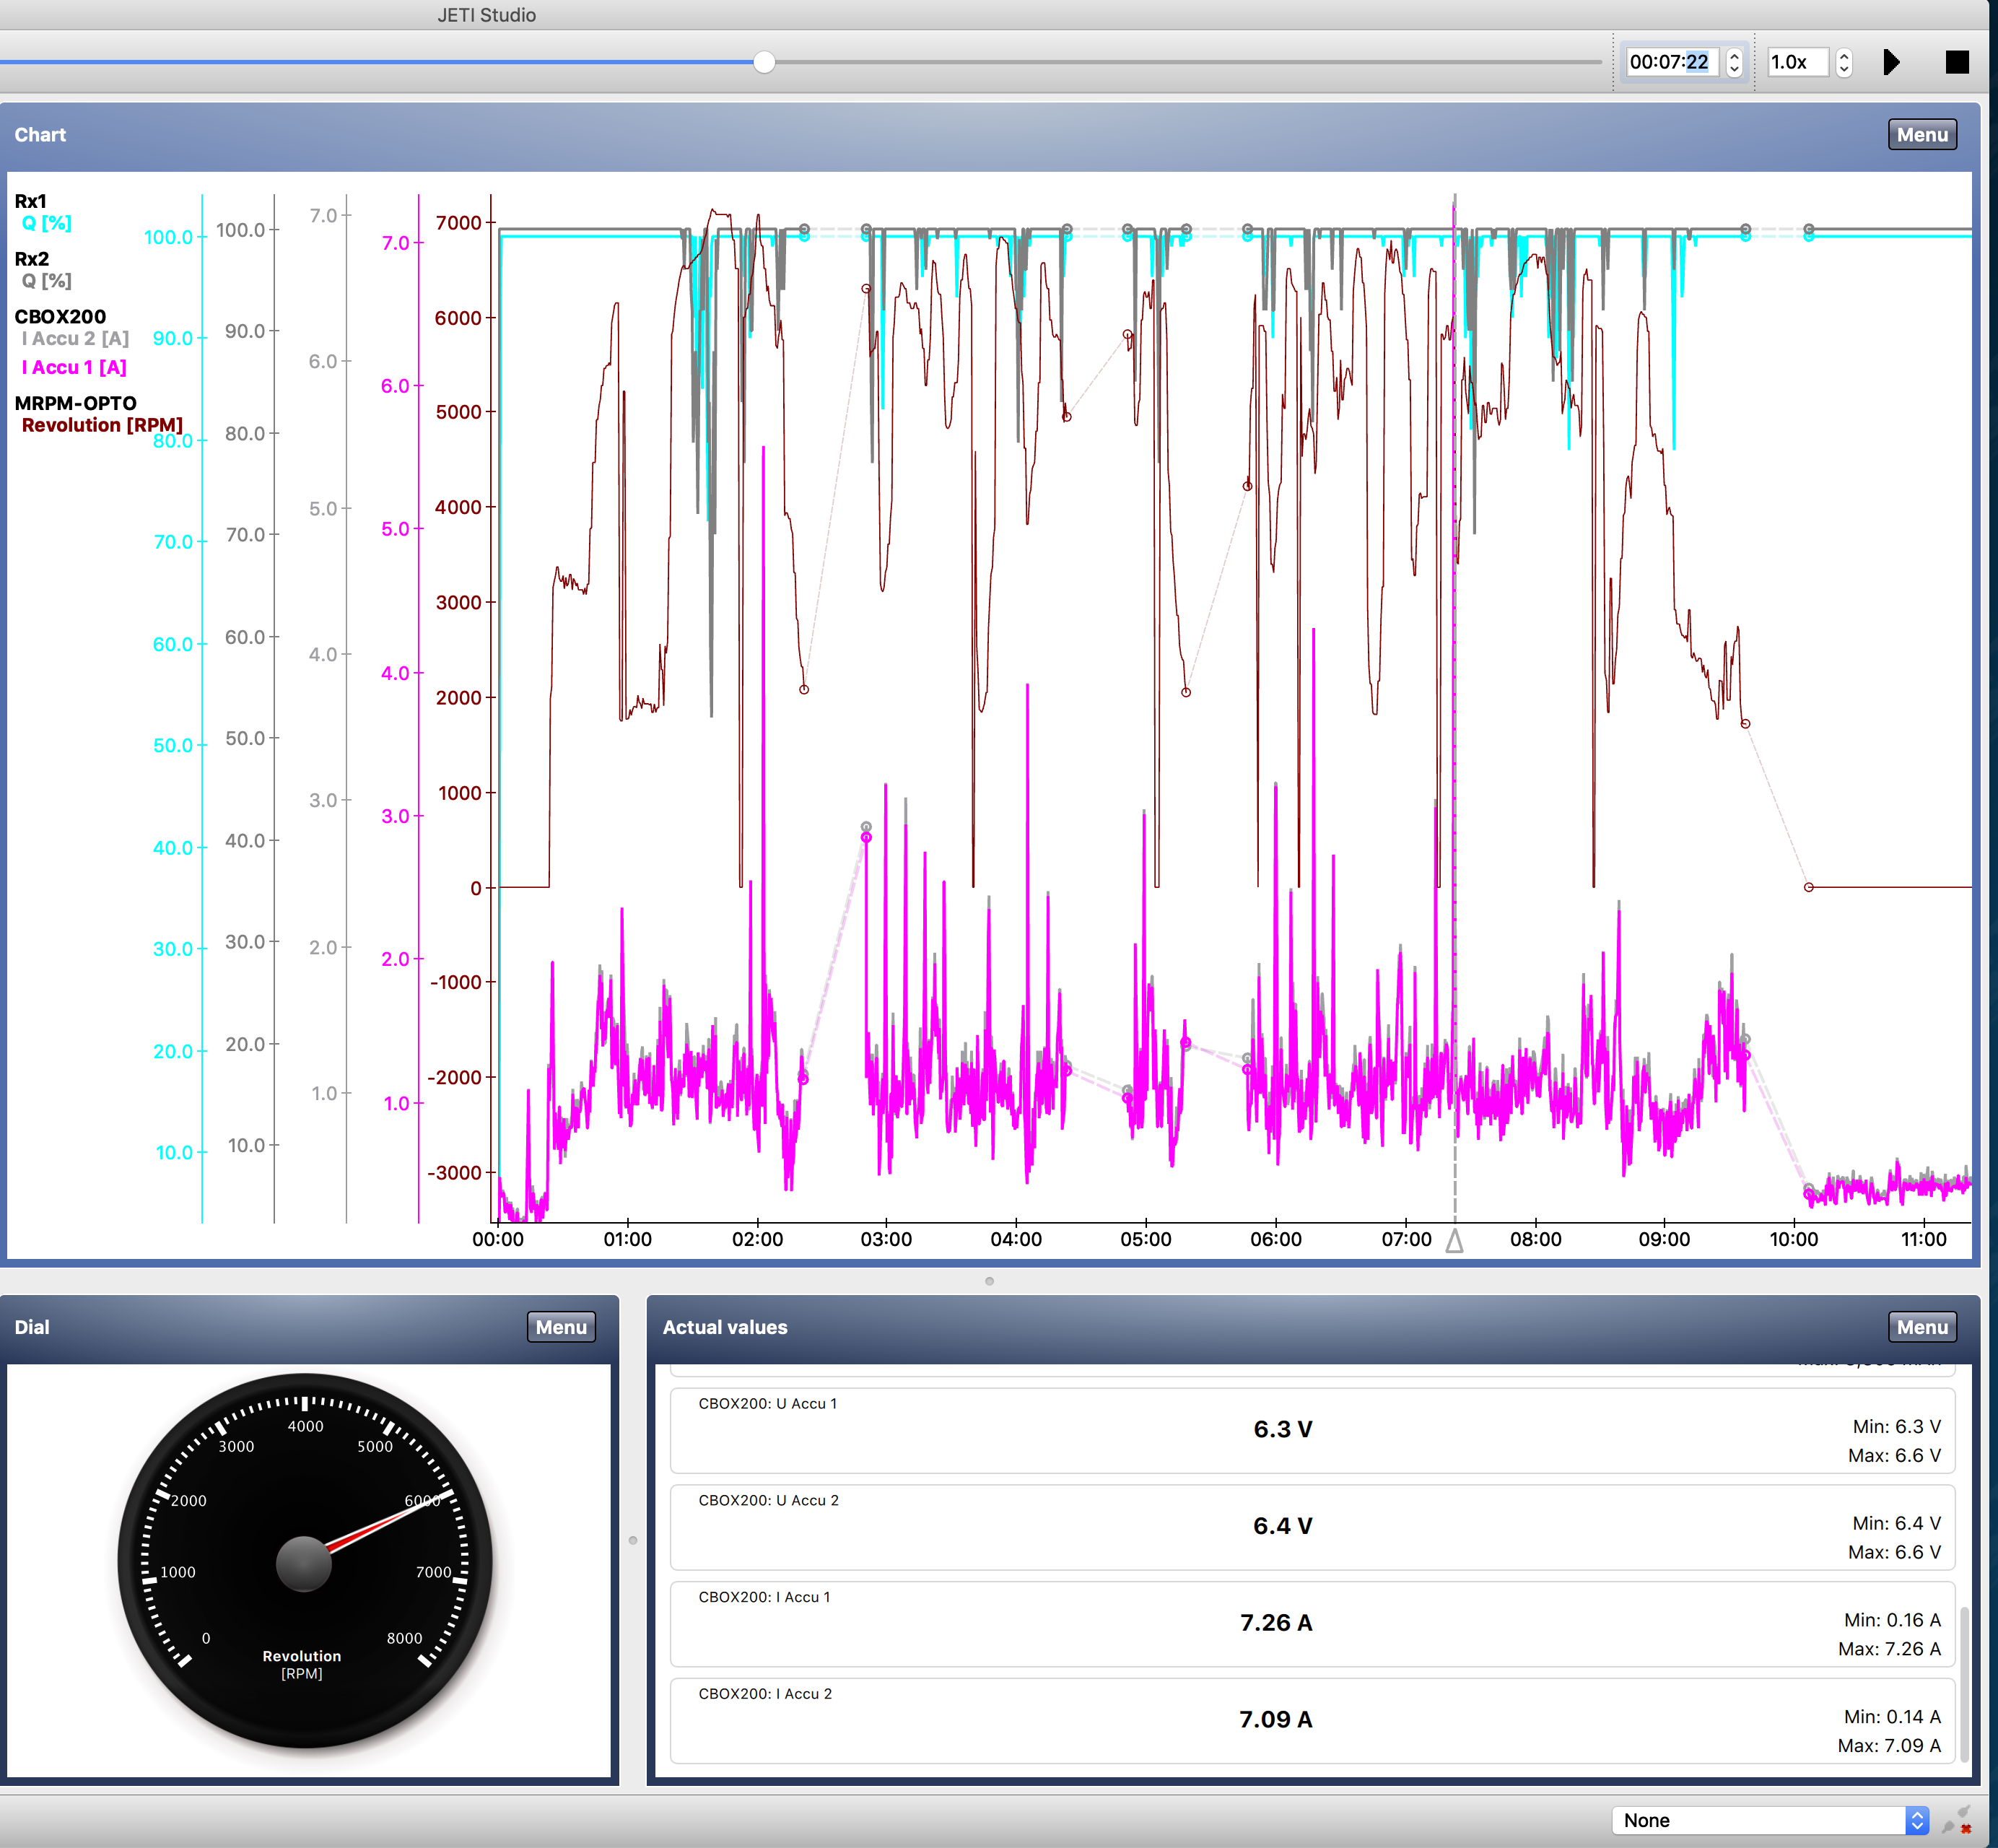This screenshot has height=1848, width=1998.
Task: Open the None device dropdown
Action: point(1769,1820)
